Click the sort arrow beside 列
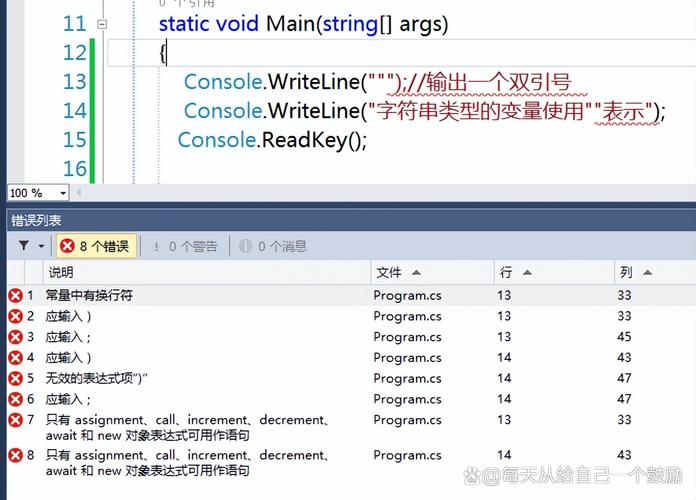The height and width of the screenshot is (500, 696). click(x=647, y=272)
